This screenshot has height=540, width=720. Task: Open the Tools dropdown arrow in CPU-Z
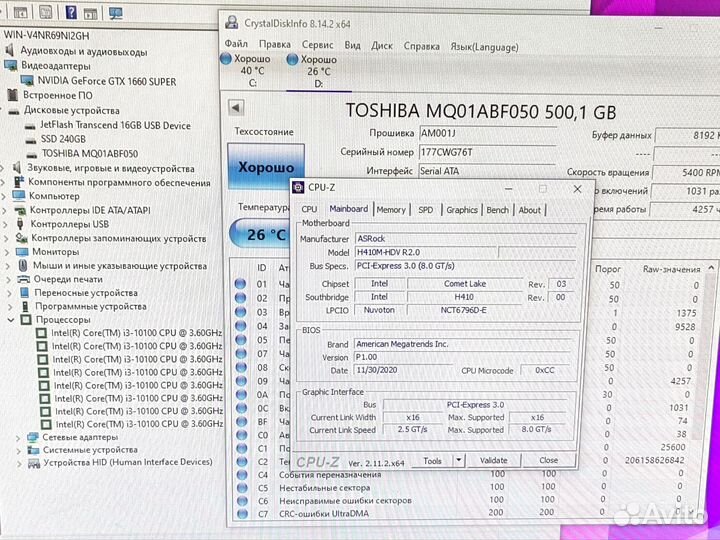(459, 460)
